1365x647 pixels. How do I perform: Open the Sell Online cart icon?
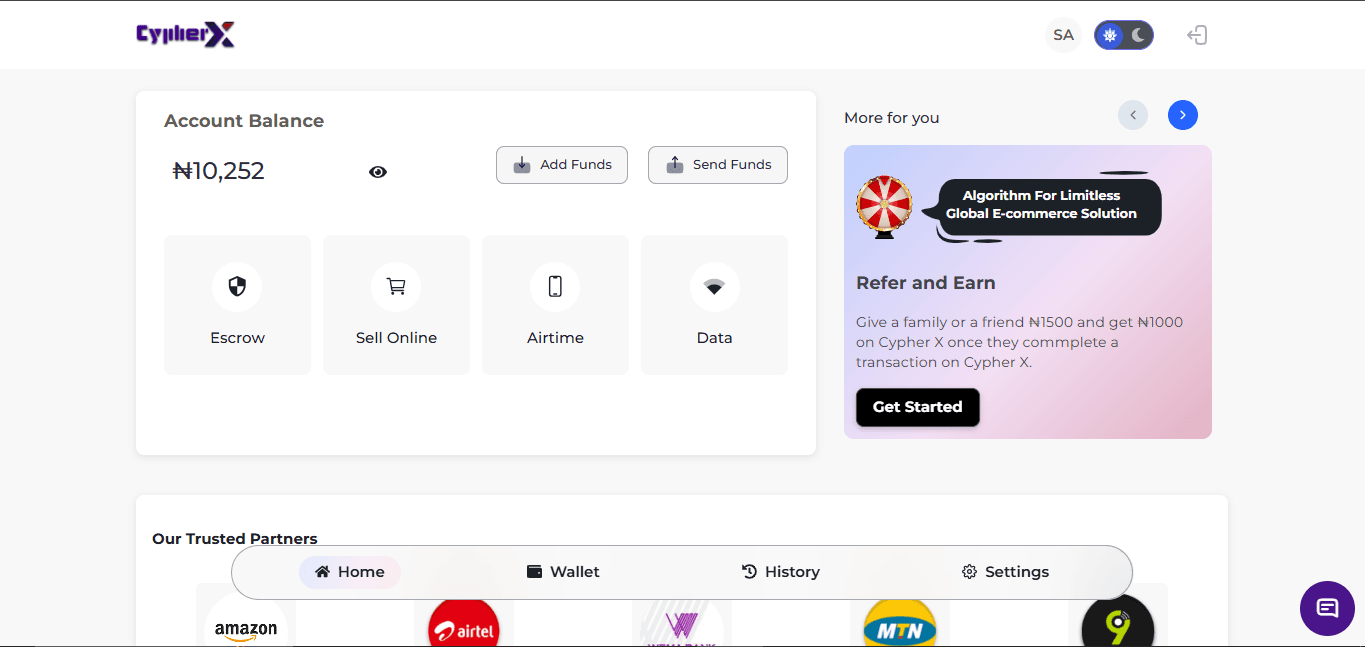click(396, 286)
